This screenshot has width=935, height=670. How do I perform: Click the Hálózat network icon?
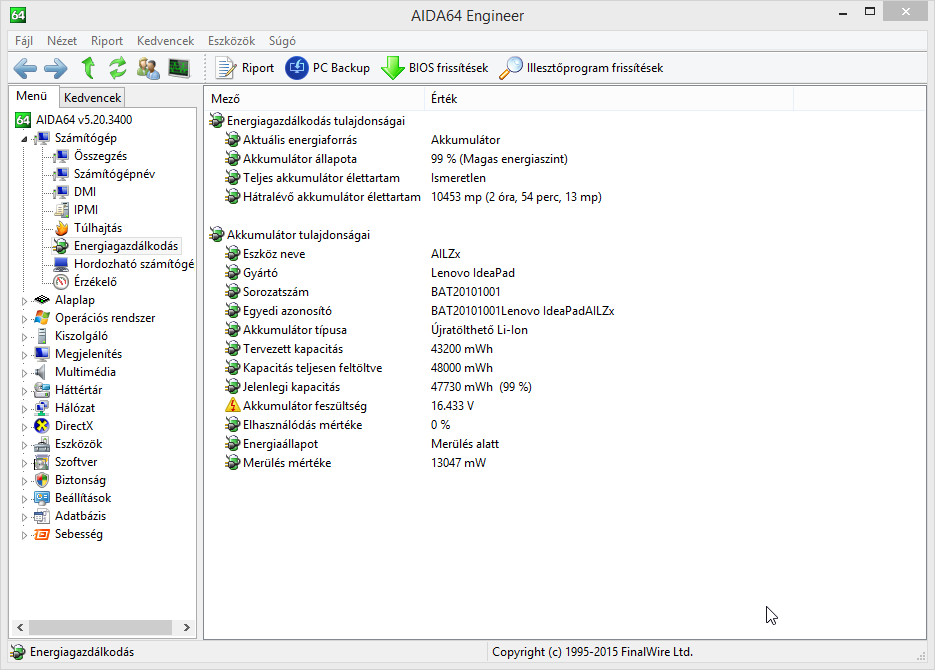point(42,408)
